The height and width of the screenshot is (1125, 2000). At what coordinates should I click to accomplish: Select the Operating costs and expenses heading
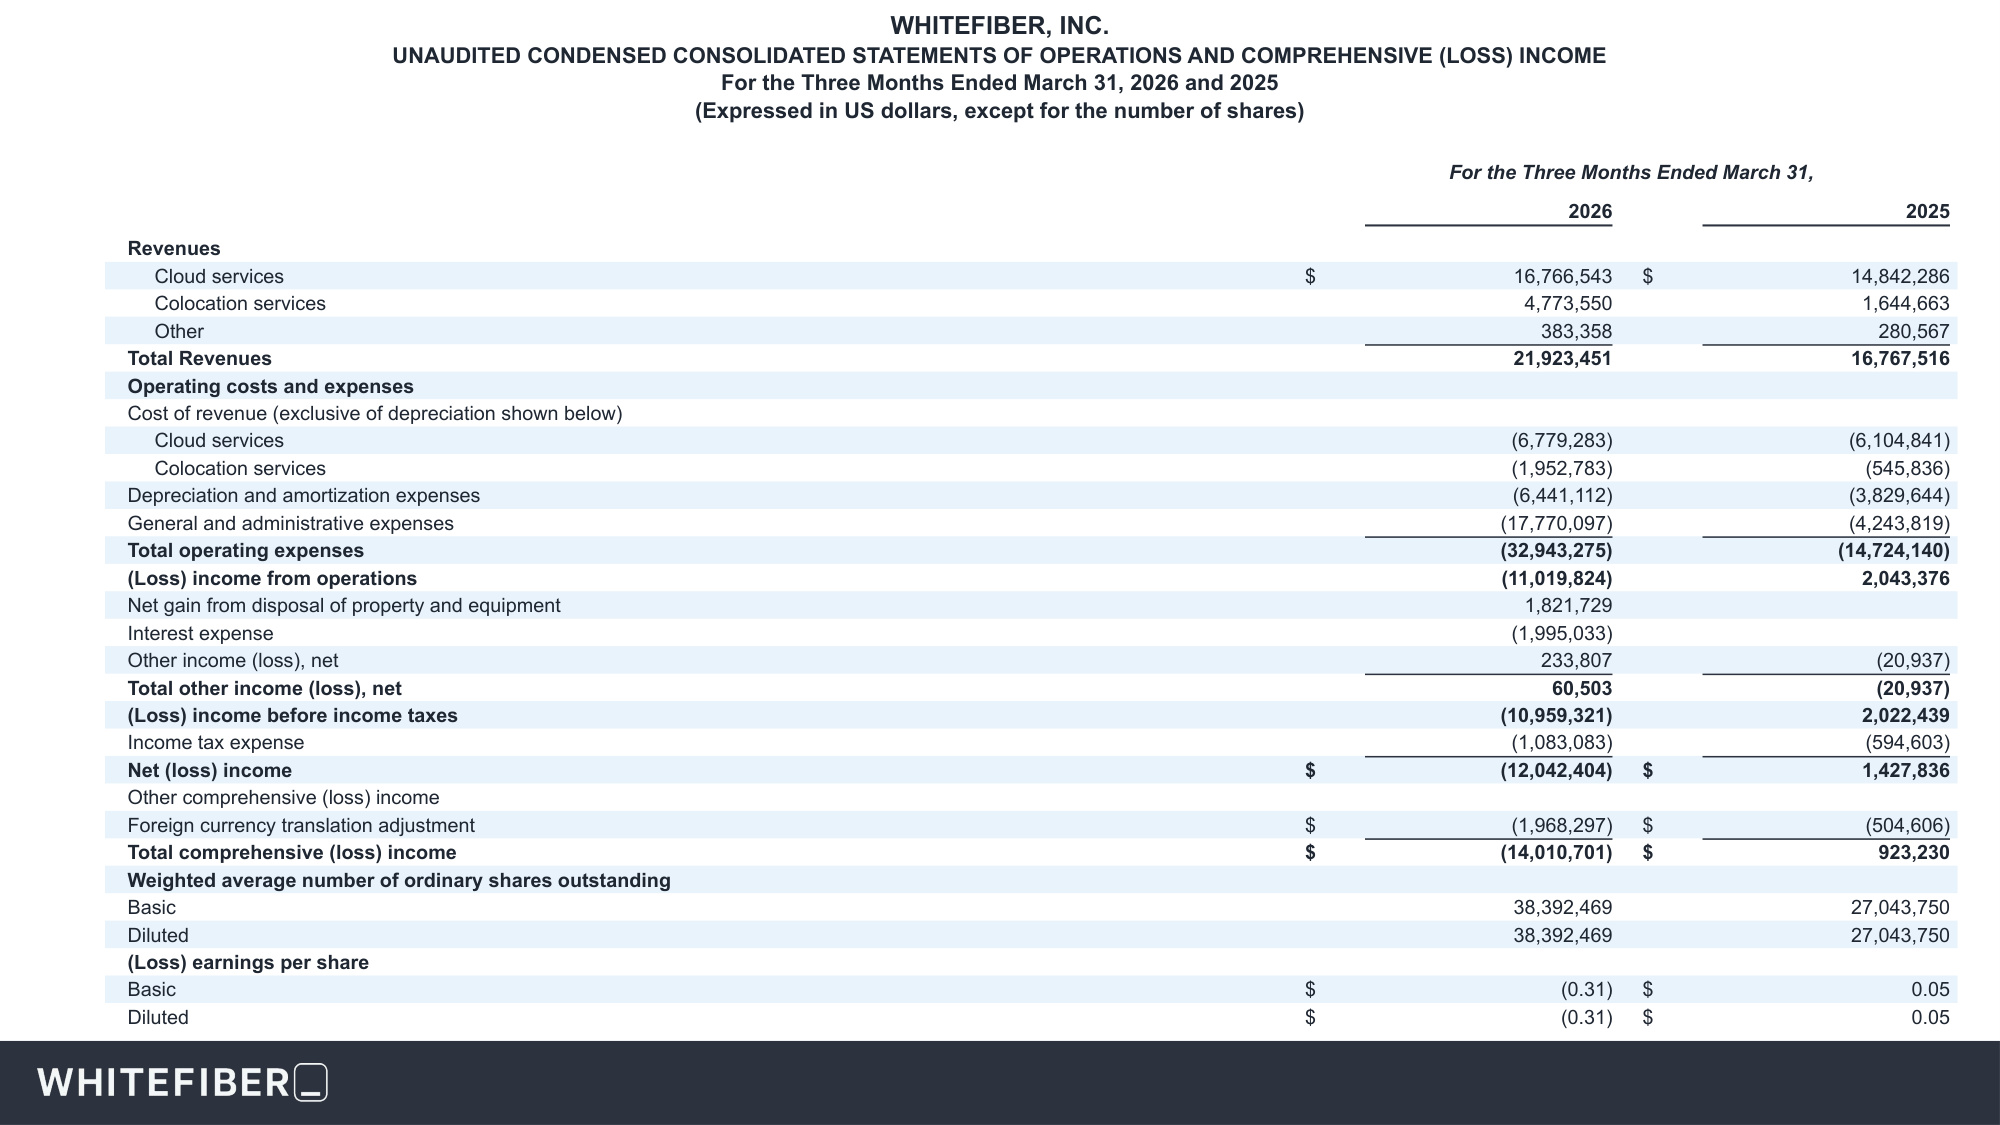(x=270, y=387)
